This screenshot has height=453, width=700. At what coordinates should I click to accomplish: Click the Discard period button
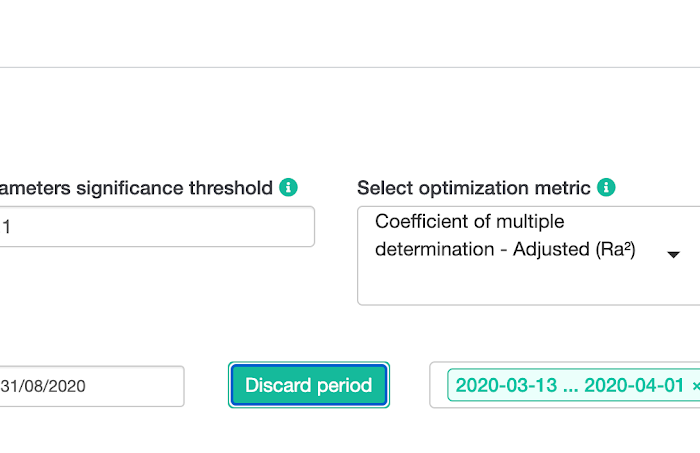309,385
